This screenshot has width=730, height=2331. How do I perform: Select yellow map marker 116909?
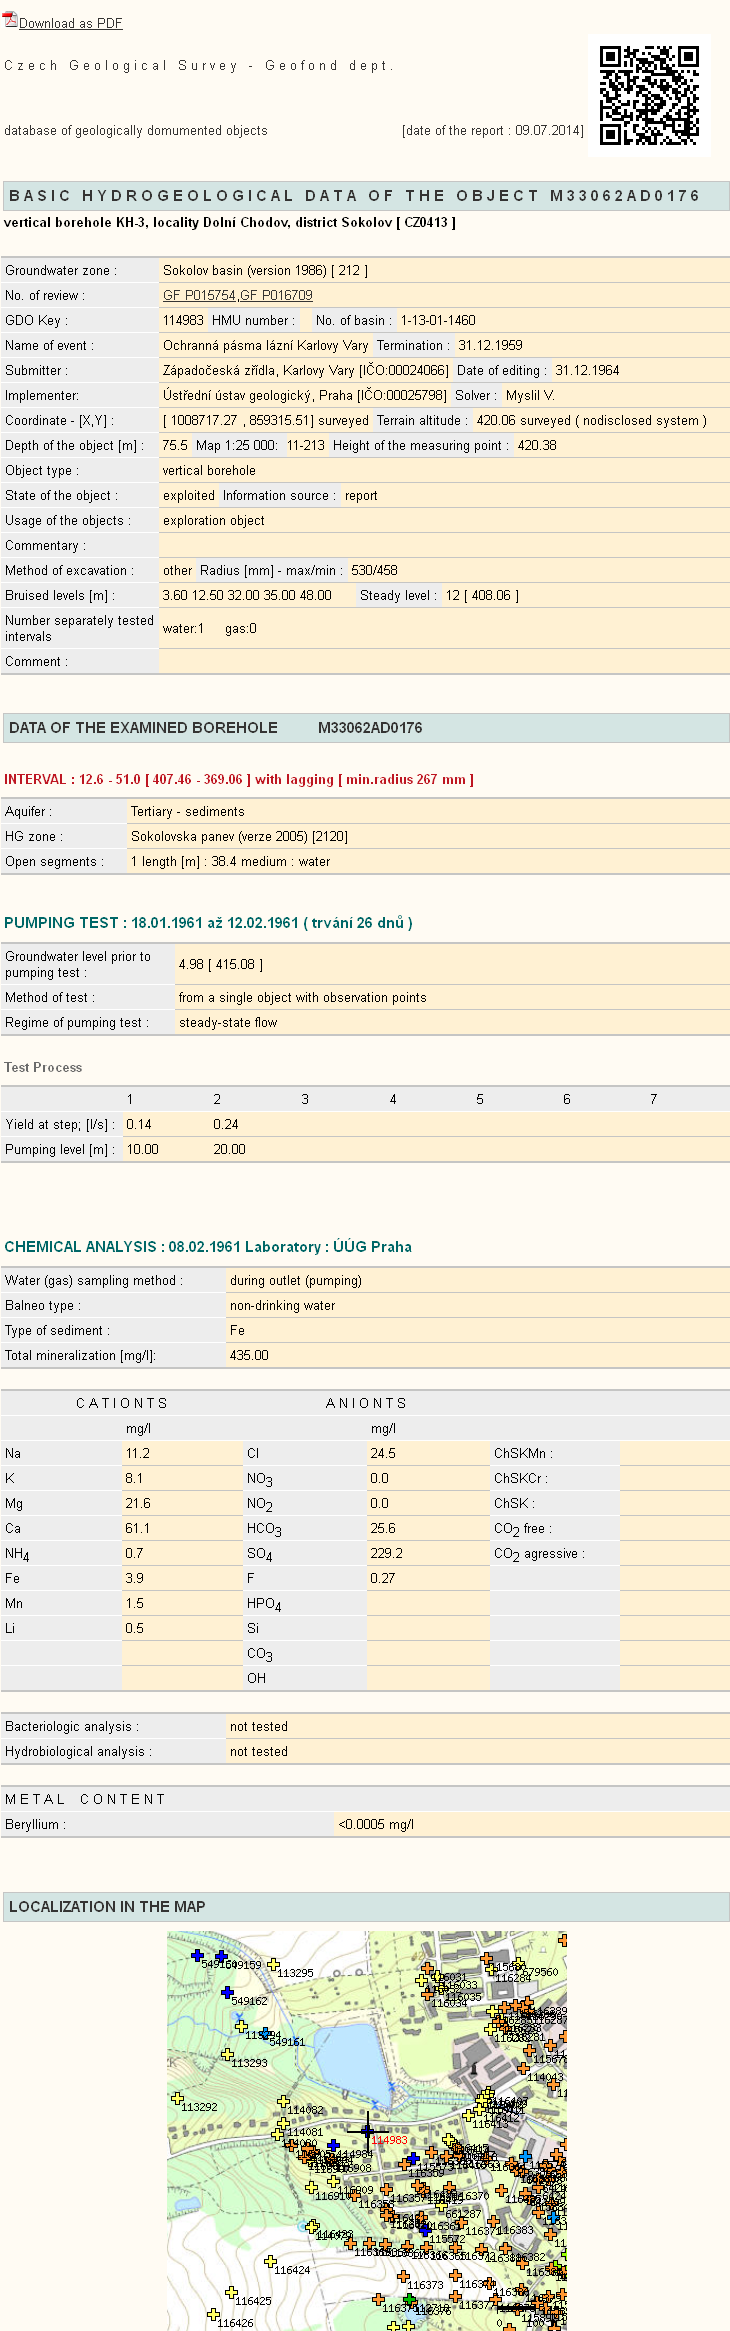tap(333, 2183)
